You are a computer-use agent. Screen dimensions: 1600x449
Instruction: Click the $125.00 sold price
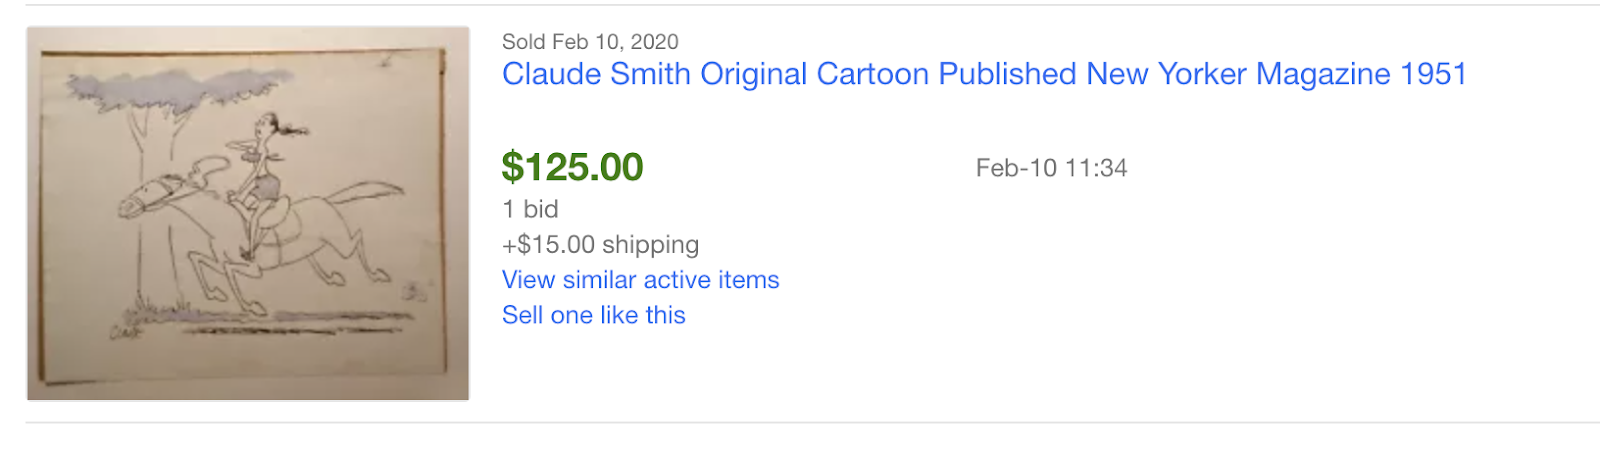pos(572,167)
